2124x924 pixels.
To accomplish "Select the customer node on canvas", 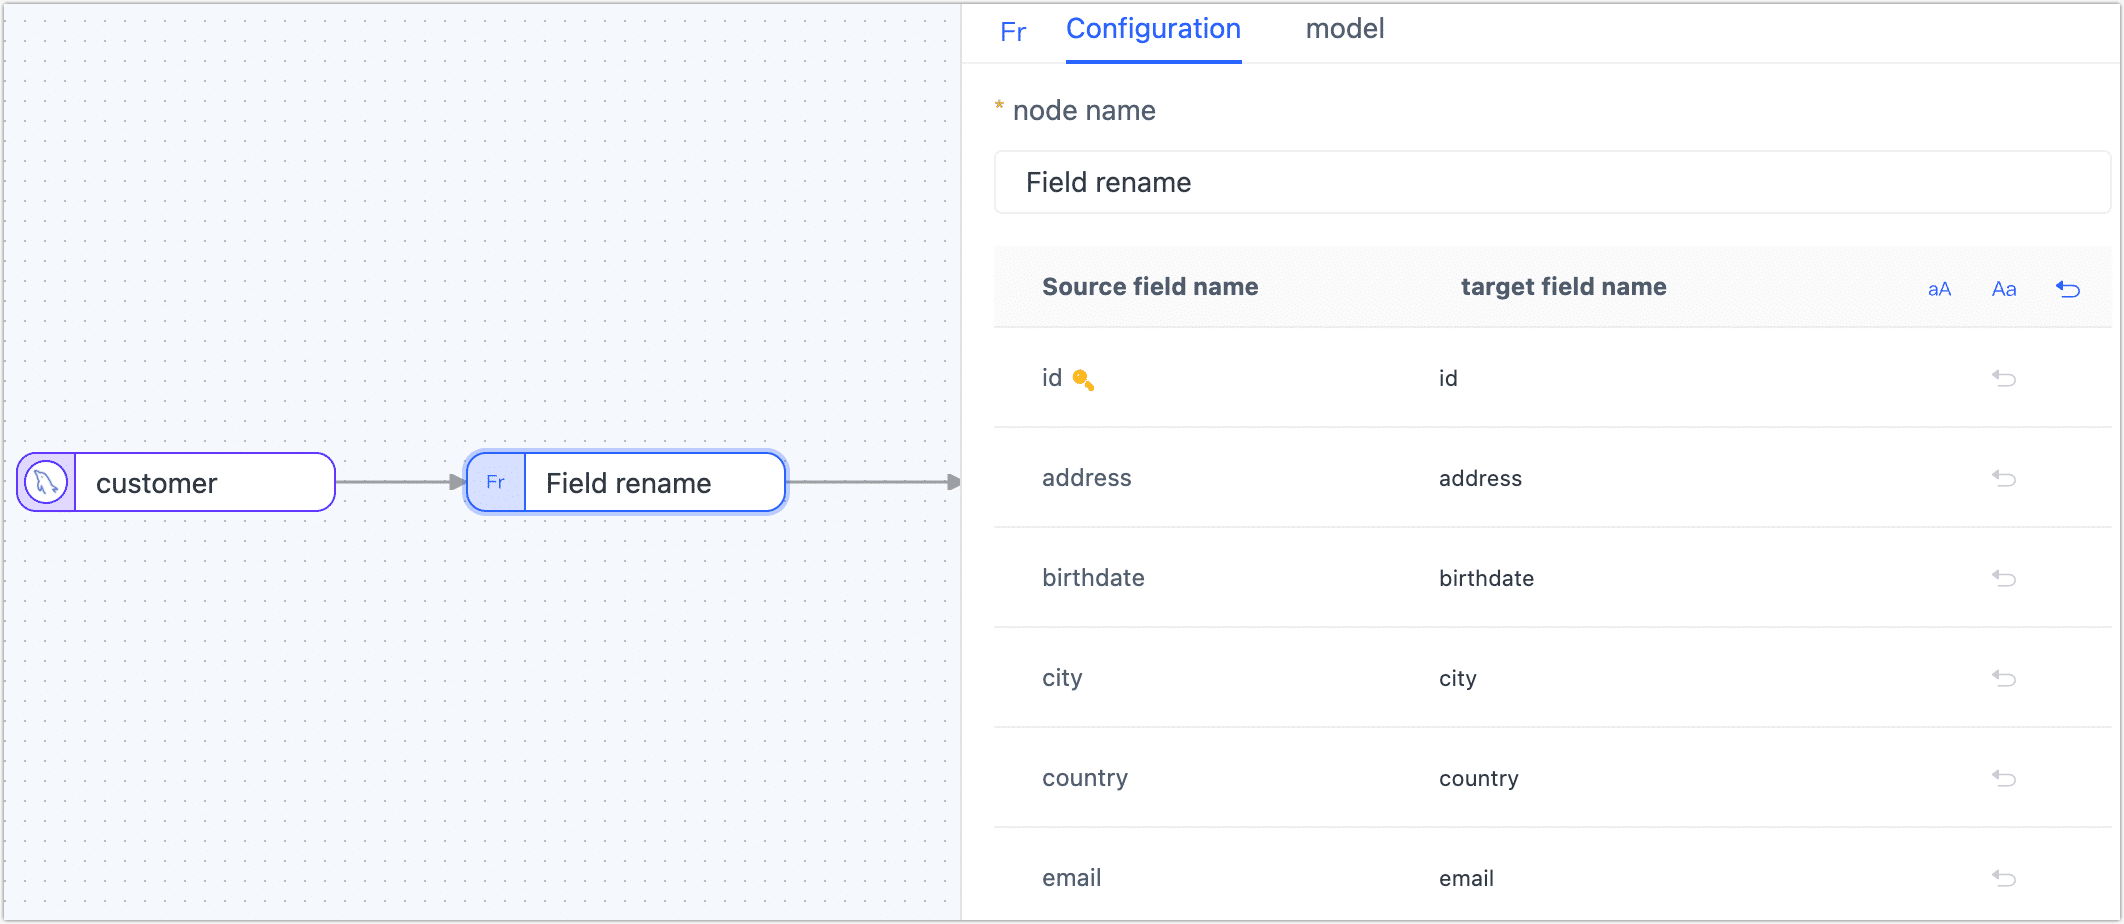I will tap(204, 483).
